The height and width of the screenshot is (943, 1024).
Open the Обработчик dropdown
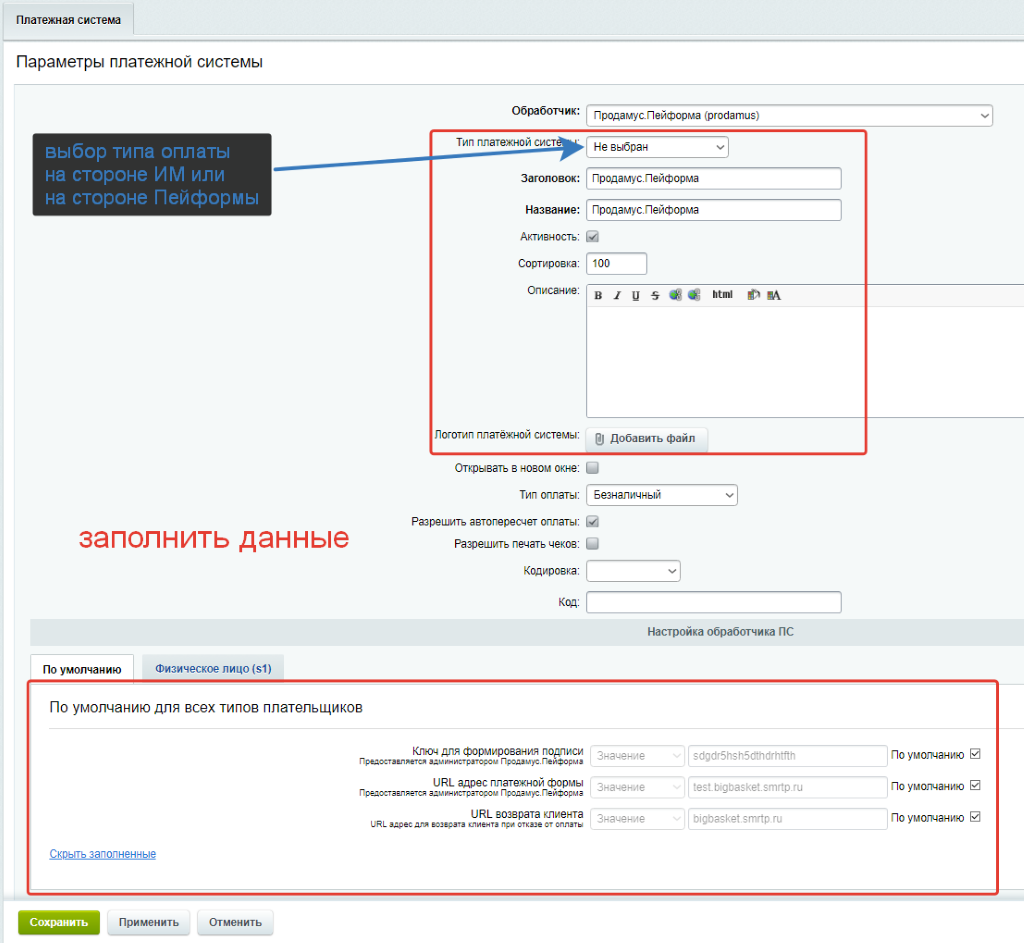click(789, 116)
